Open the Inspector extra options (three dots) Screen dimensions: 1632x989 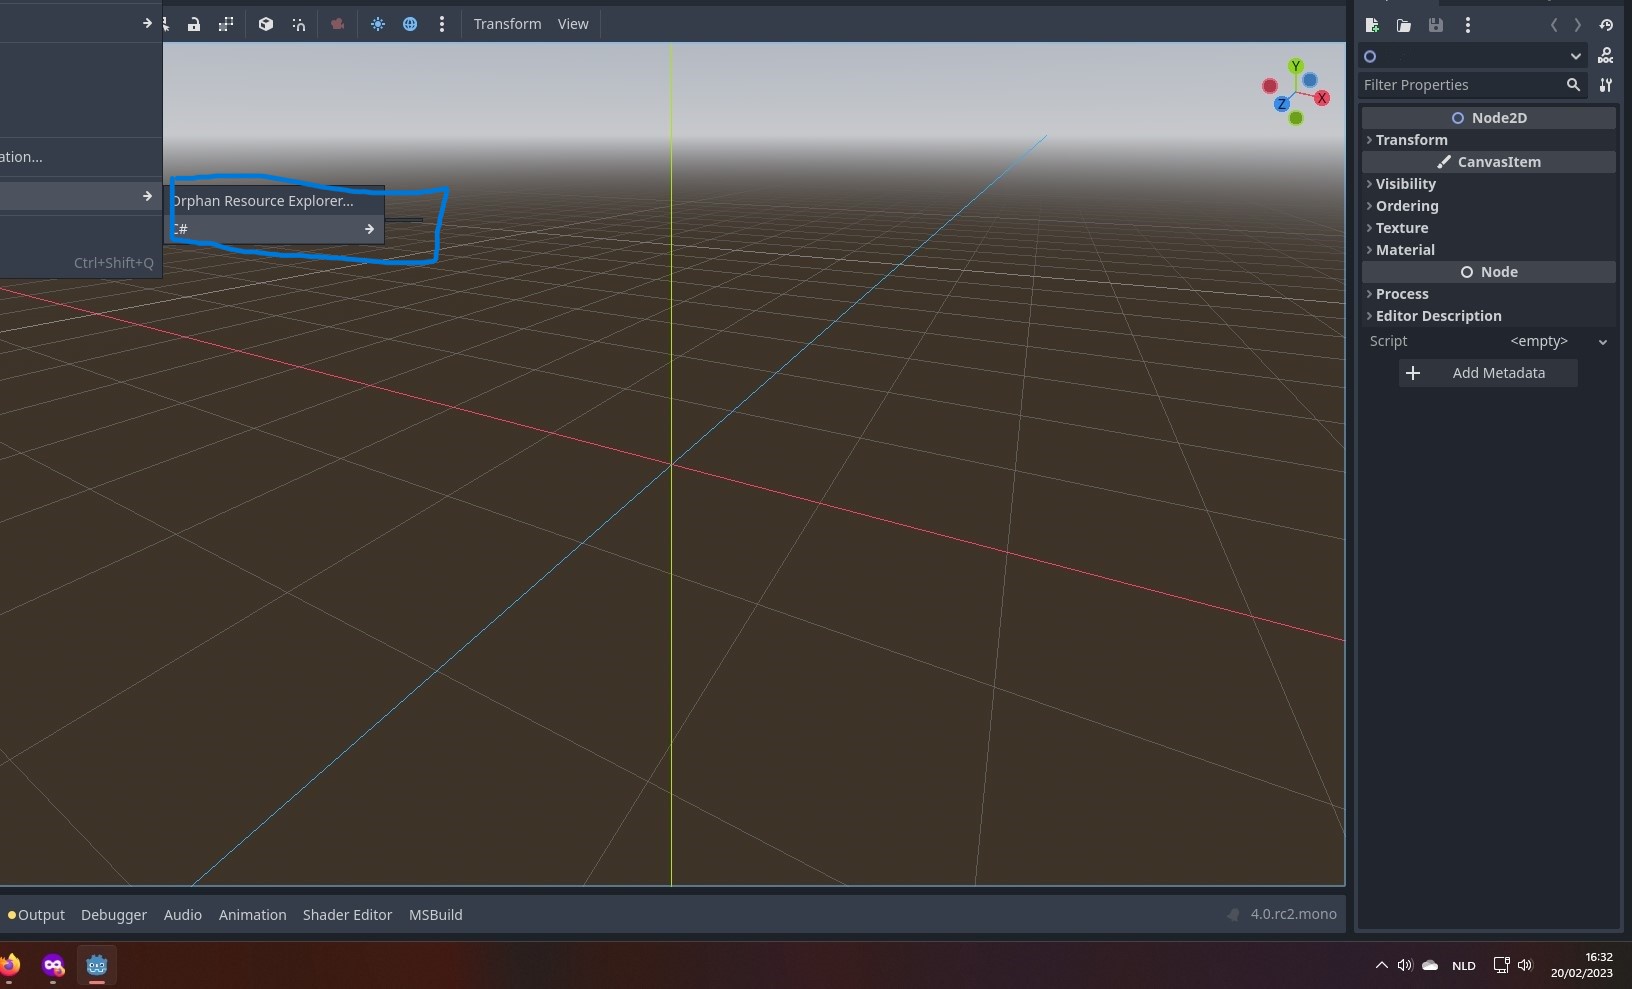pyautogui.click(x=1467, y=25)
